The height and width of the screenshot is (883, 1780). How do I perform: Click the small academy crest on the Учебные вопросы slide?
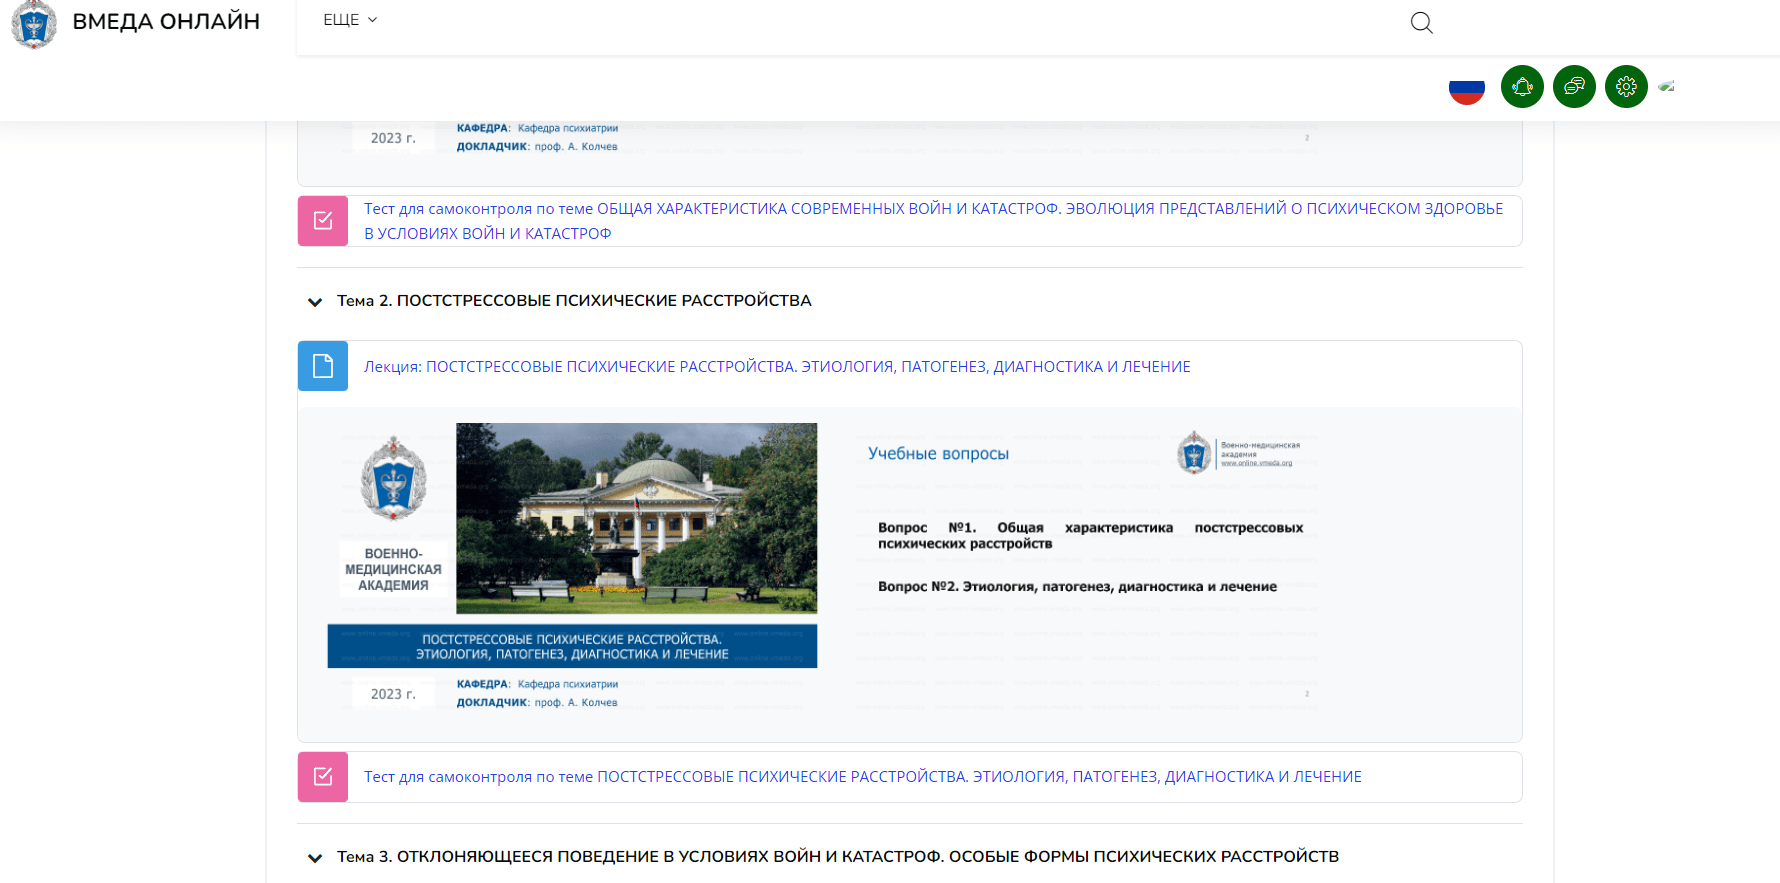coord(1194,453)
